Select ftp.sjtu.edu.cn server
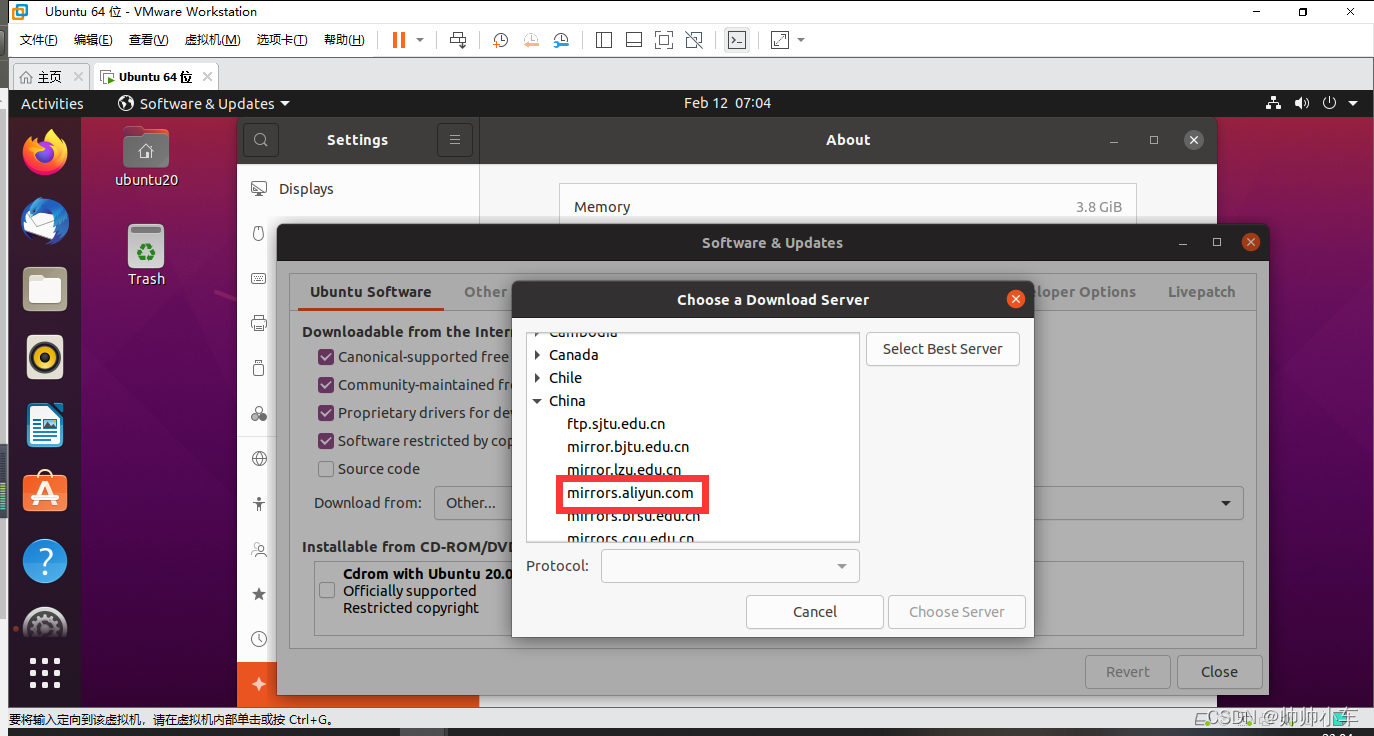Image resolution: width=1374 pixels, height=736 pixels. (616, 424)
